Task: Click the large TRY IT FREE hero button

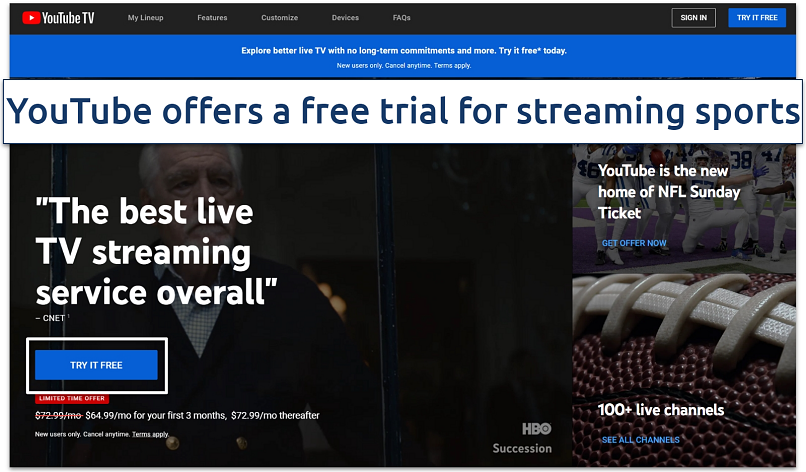Action: click(96, 365)
